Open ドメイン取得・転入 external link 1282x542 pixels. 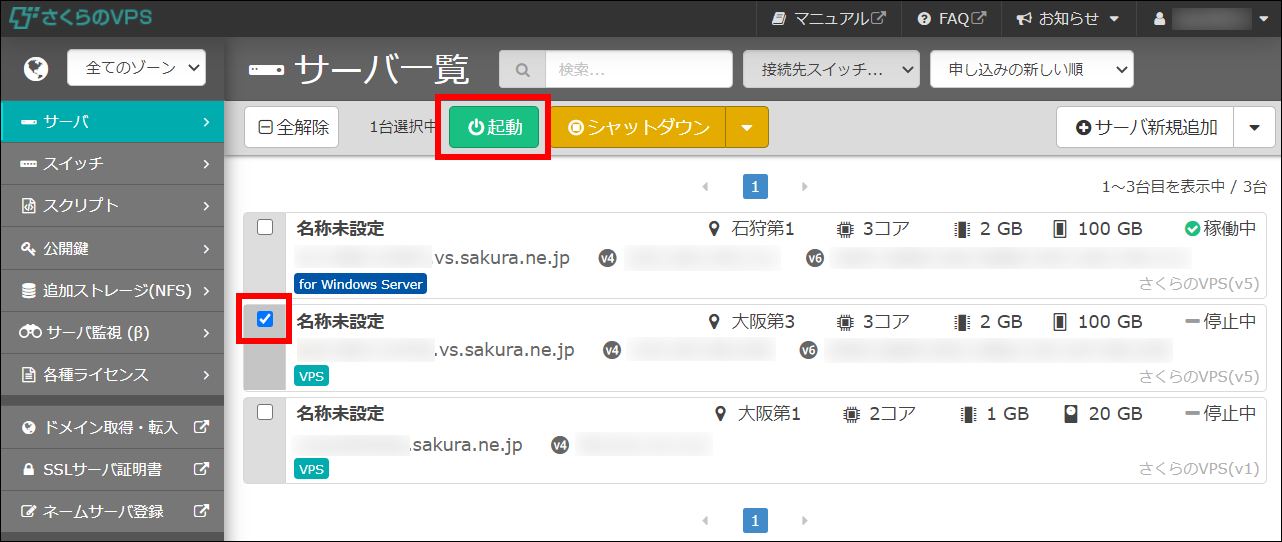click(112, 427)
